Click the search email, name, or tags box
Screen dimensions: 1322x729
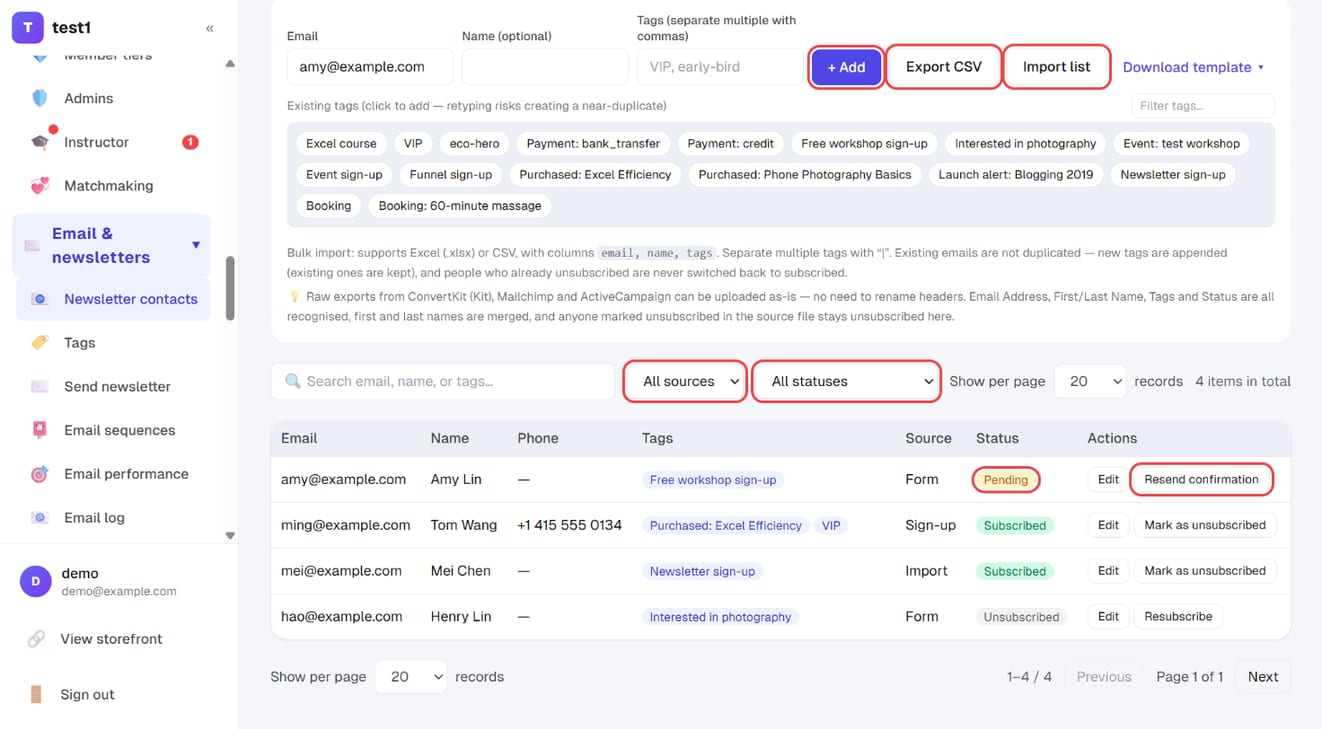[x=443, y=381]
